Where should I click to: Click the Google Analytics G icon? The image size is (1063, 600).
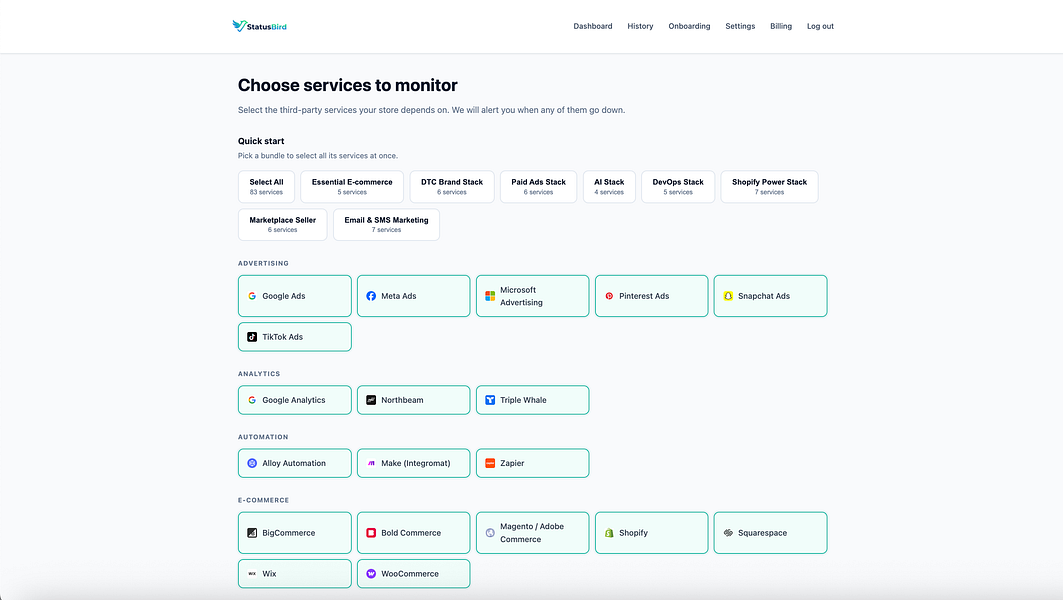tap(252, 400)
